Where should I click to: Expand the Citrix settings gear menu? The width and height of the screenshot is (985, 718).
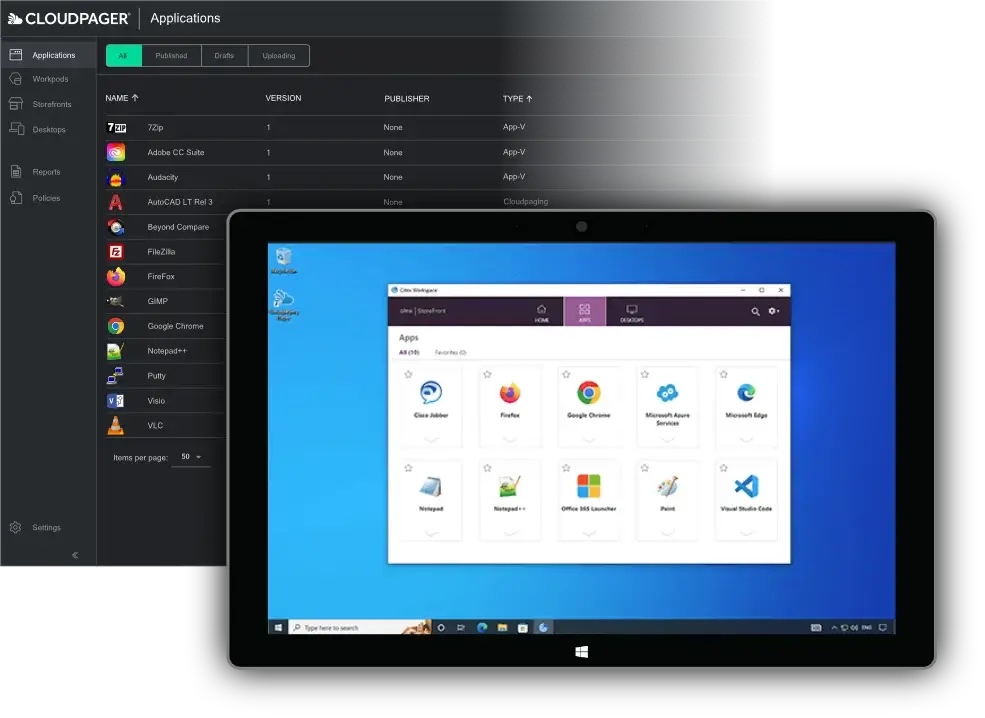click(773, 312)
